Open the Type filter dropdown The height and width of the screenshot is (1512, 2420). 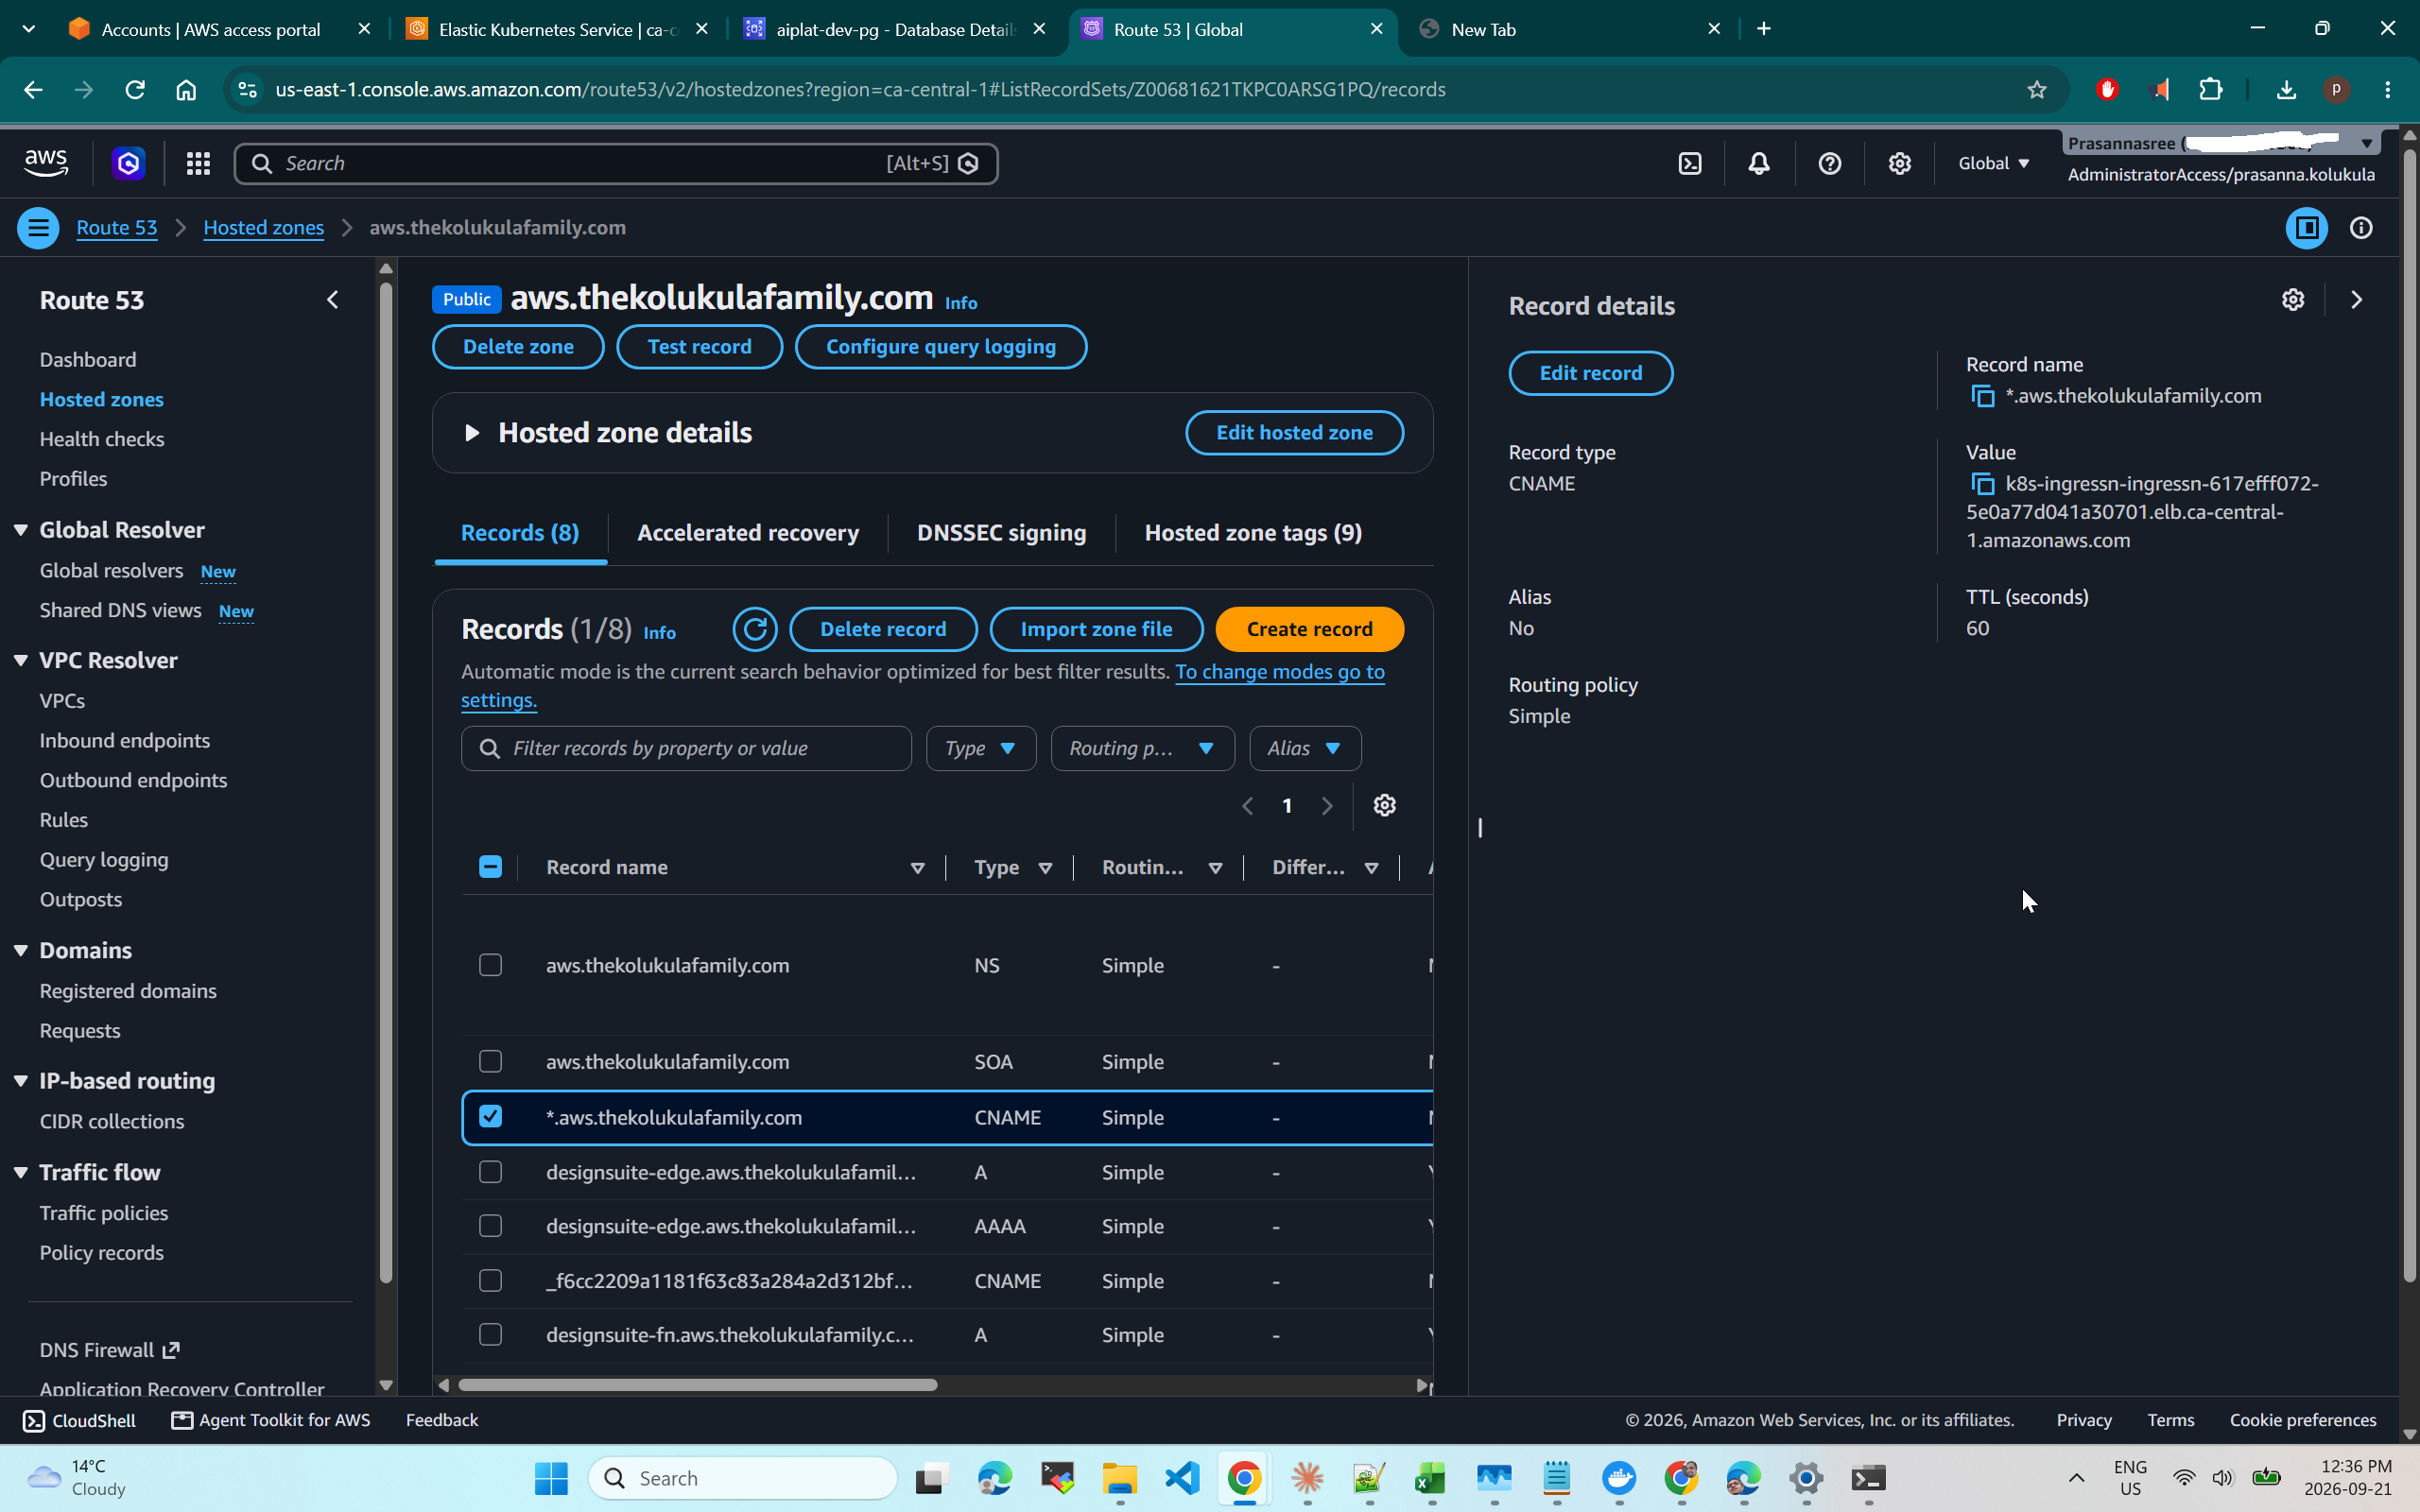click(x=981, y=748)
